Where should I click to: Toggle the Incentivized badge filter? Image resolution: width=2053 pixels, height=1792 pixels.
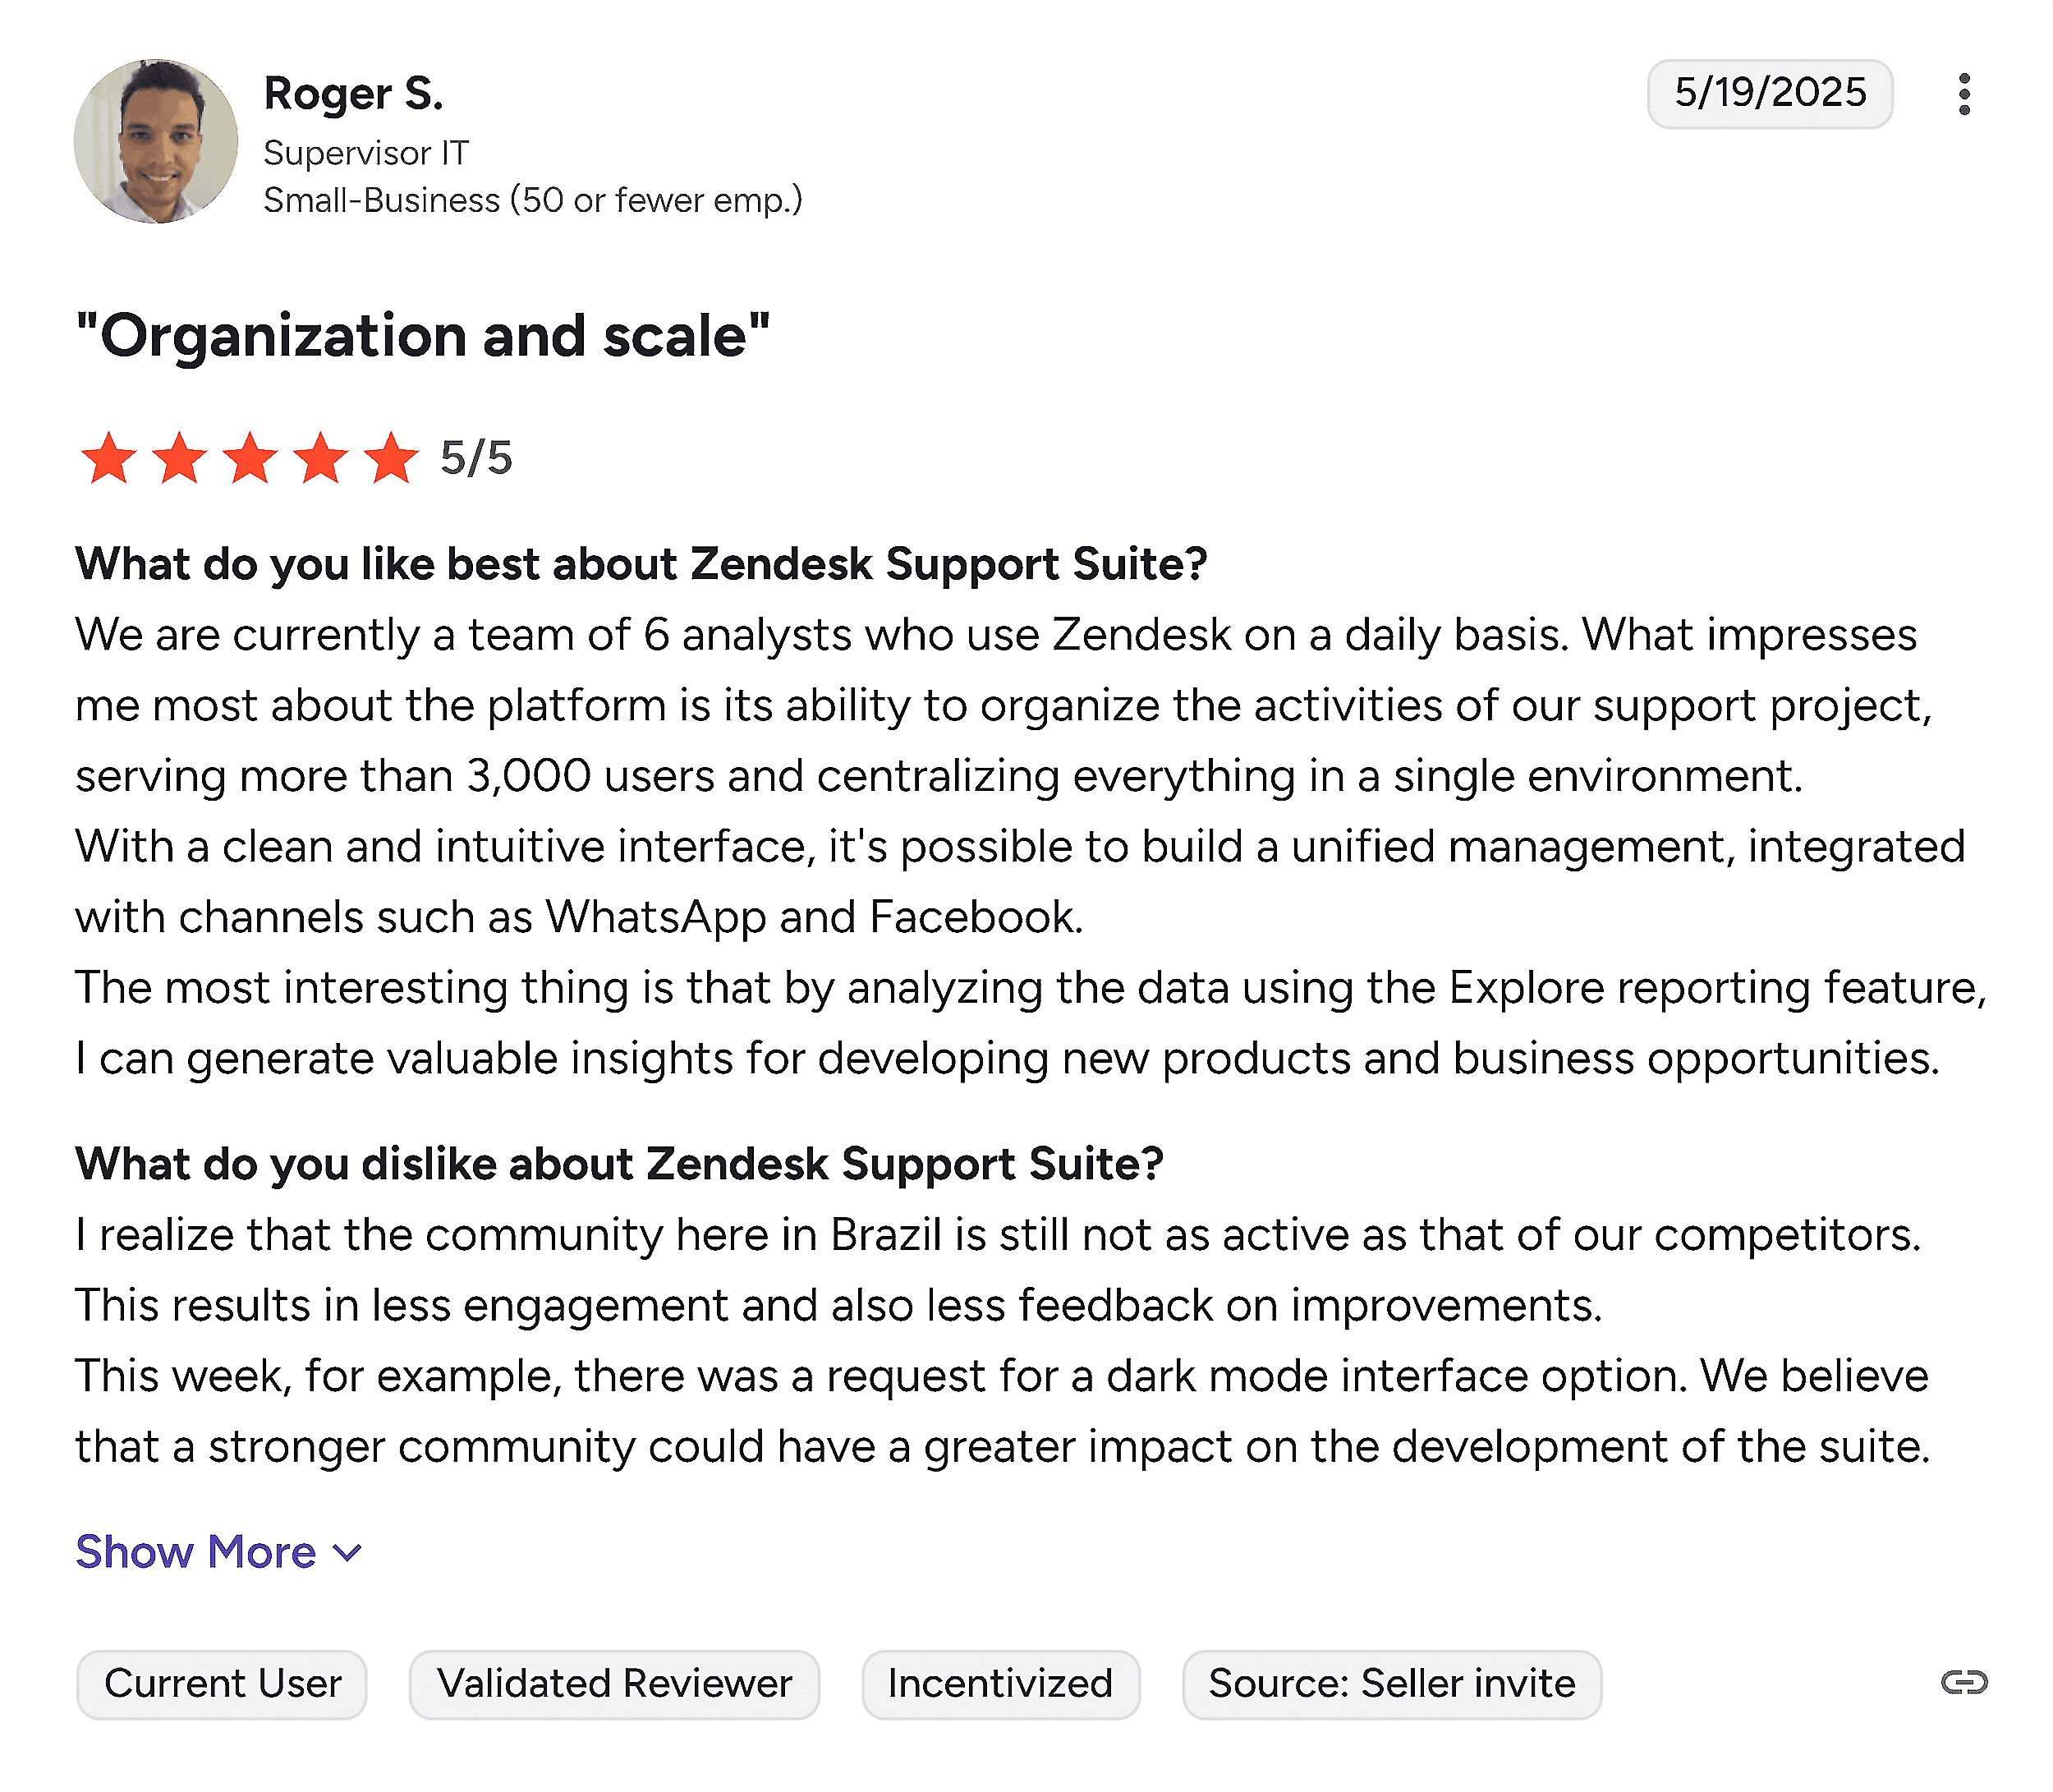[1001, 1684]
